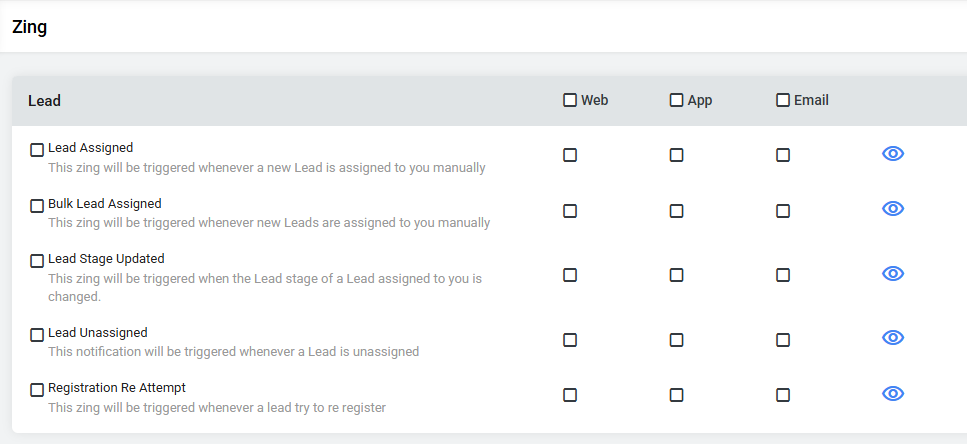Viewport: 967px width, 444px height.
Task: Check the Lead Unassigned row checkbox
Action: pos(37,335)
